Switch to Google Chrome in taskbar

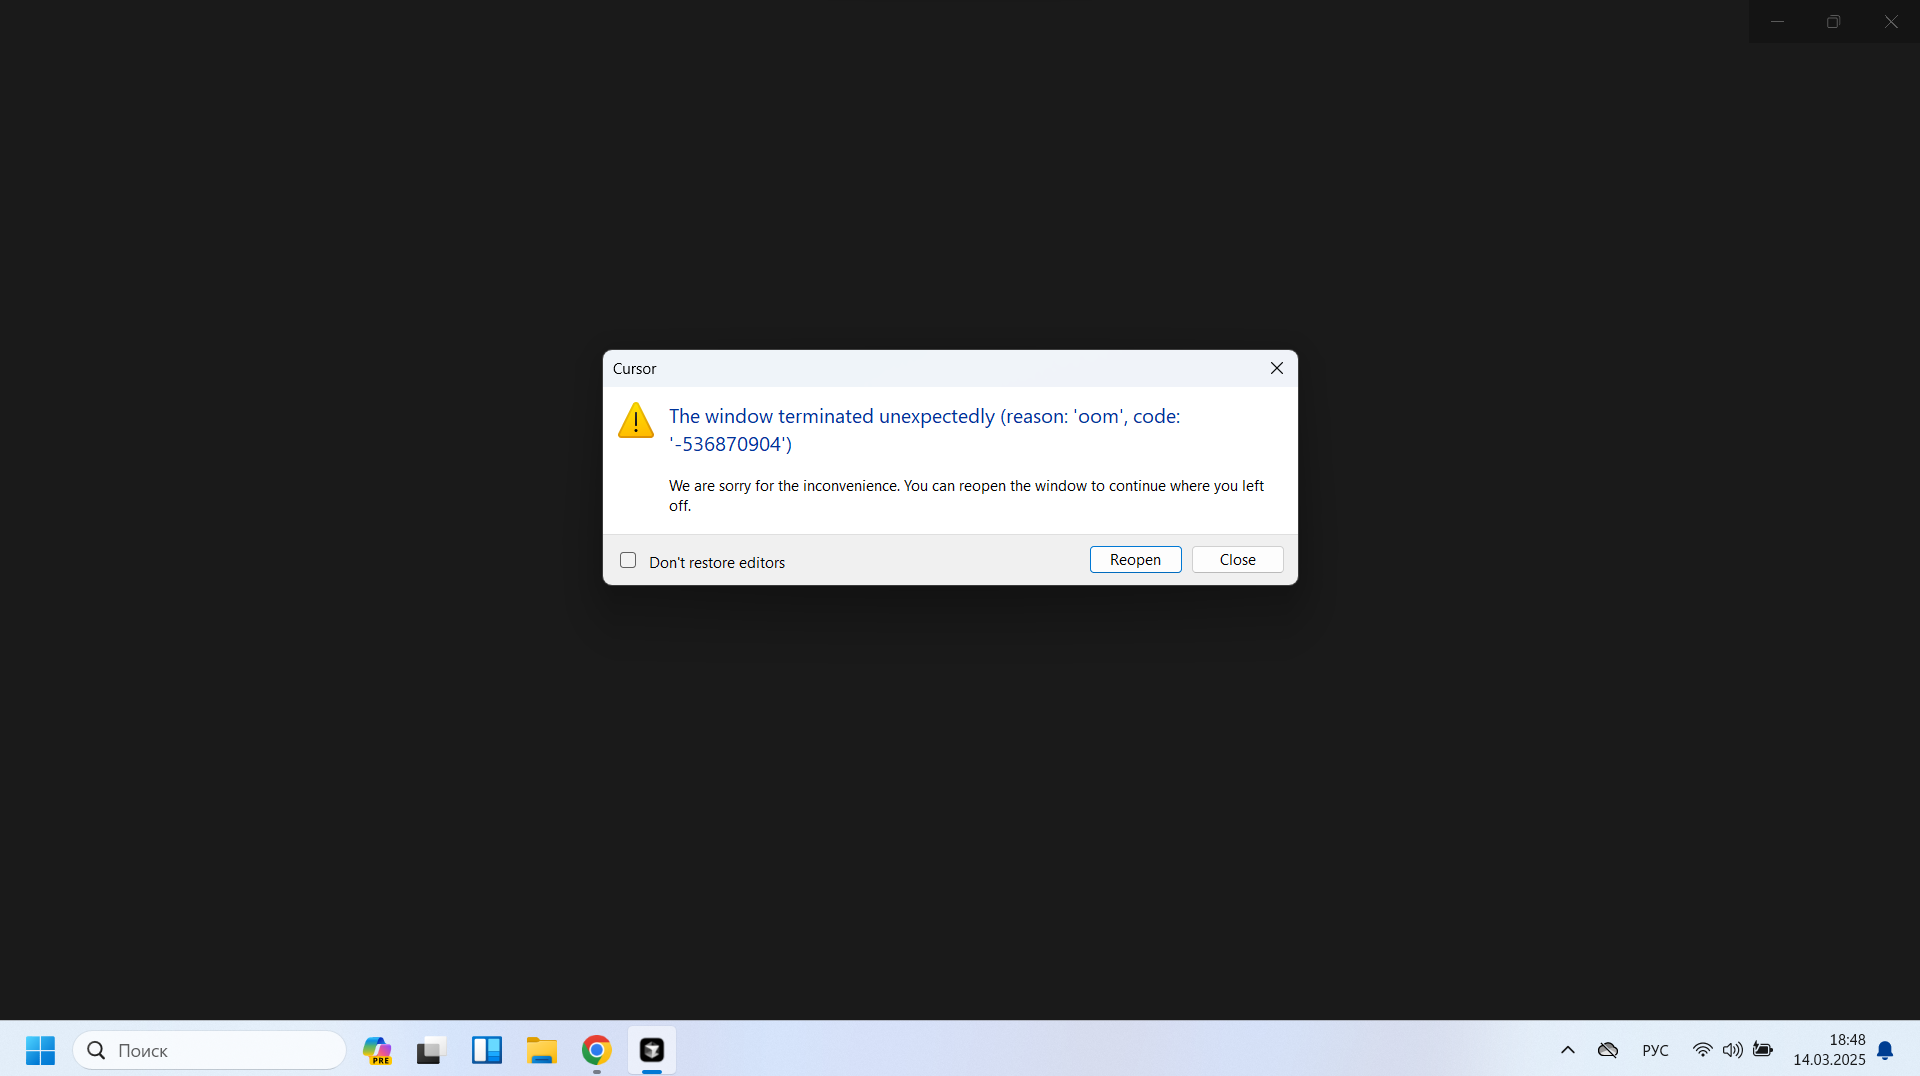click(x=597, y=1050)
